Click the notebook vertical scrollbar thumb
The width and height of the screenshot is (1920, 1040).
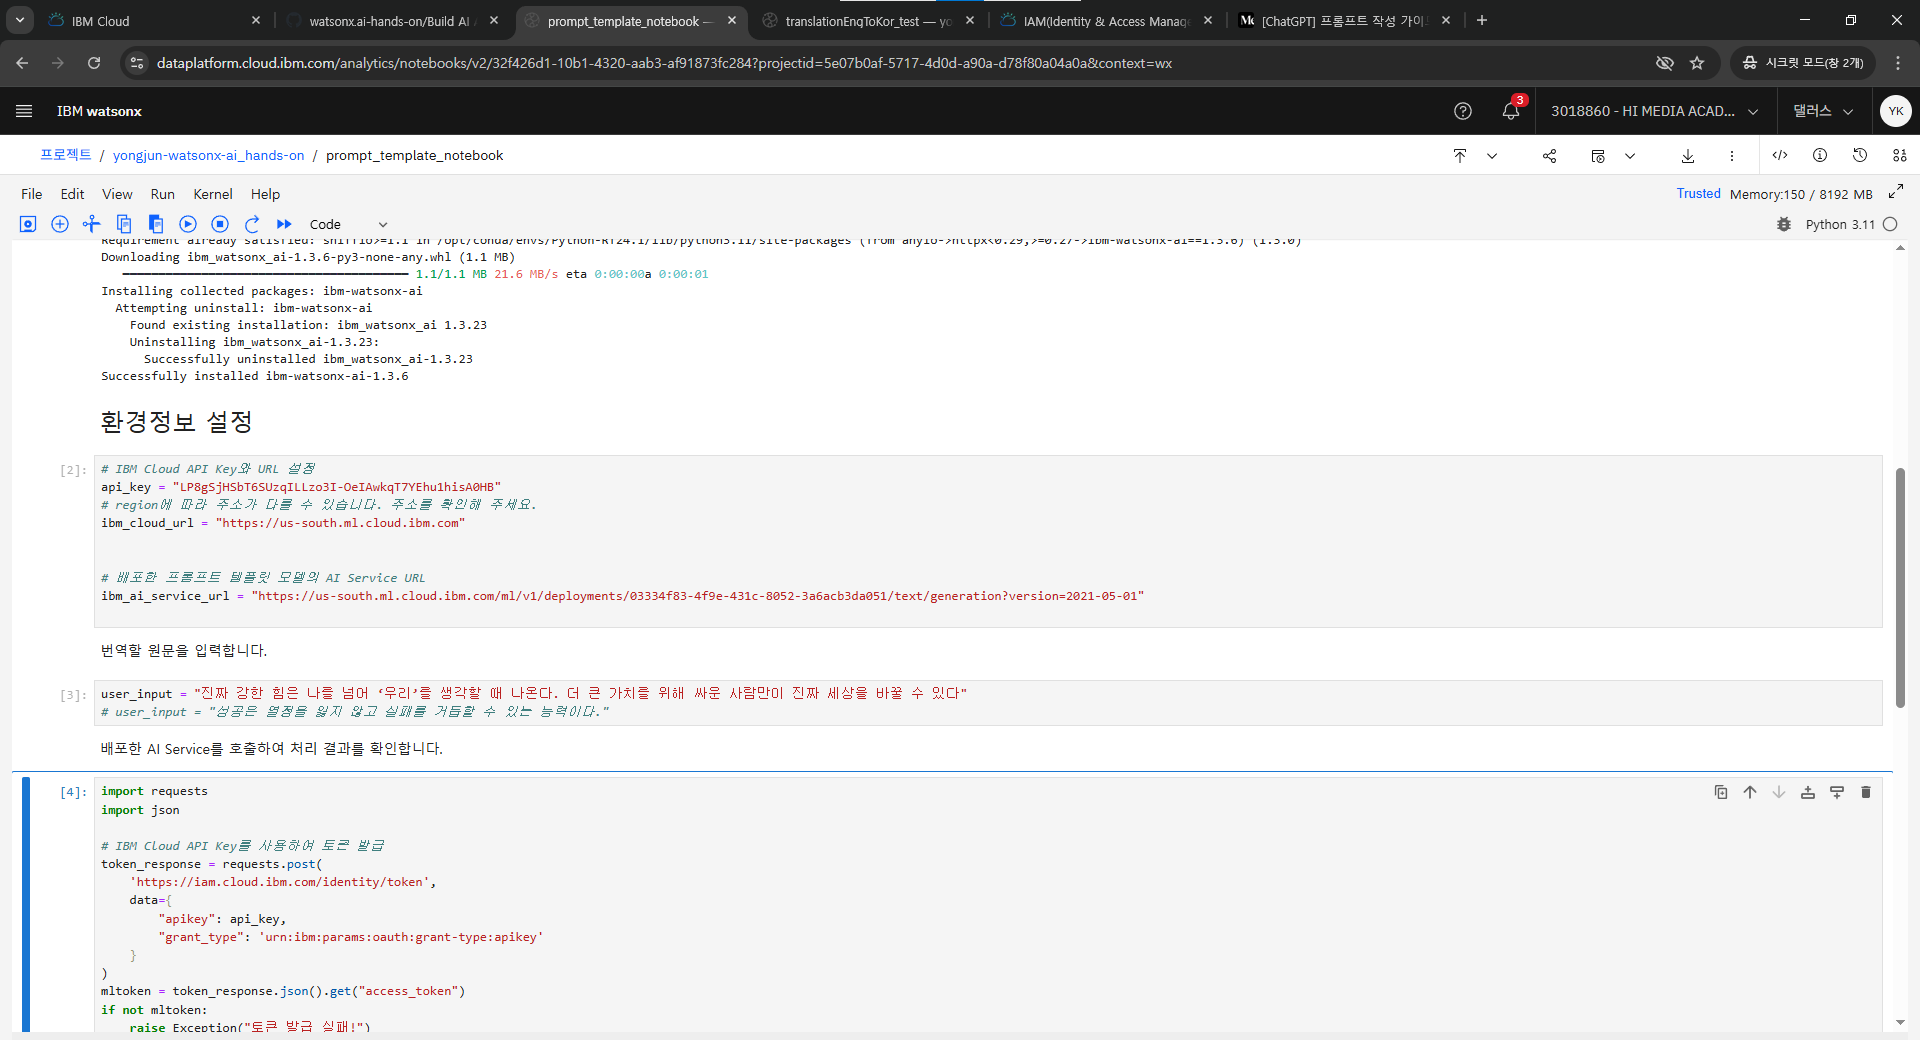point(1900,588)
